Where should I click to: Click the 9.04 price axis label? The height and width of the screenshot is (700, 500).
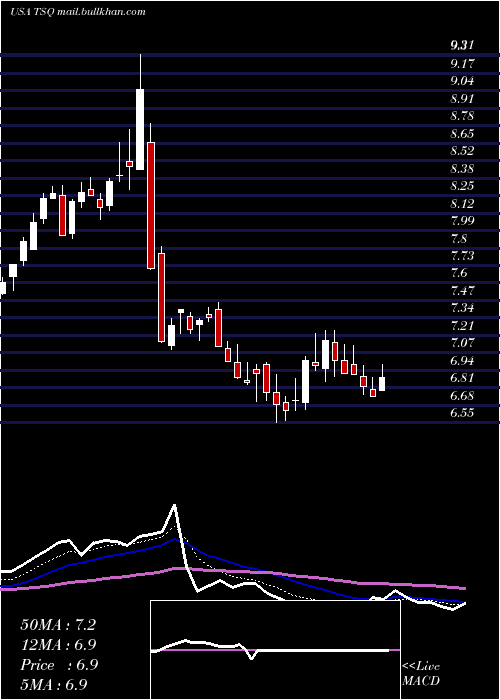[x=462, y=81]
